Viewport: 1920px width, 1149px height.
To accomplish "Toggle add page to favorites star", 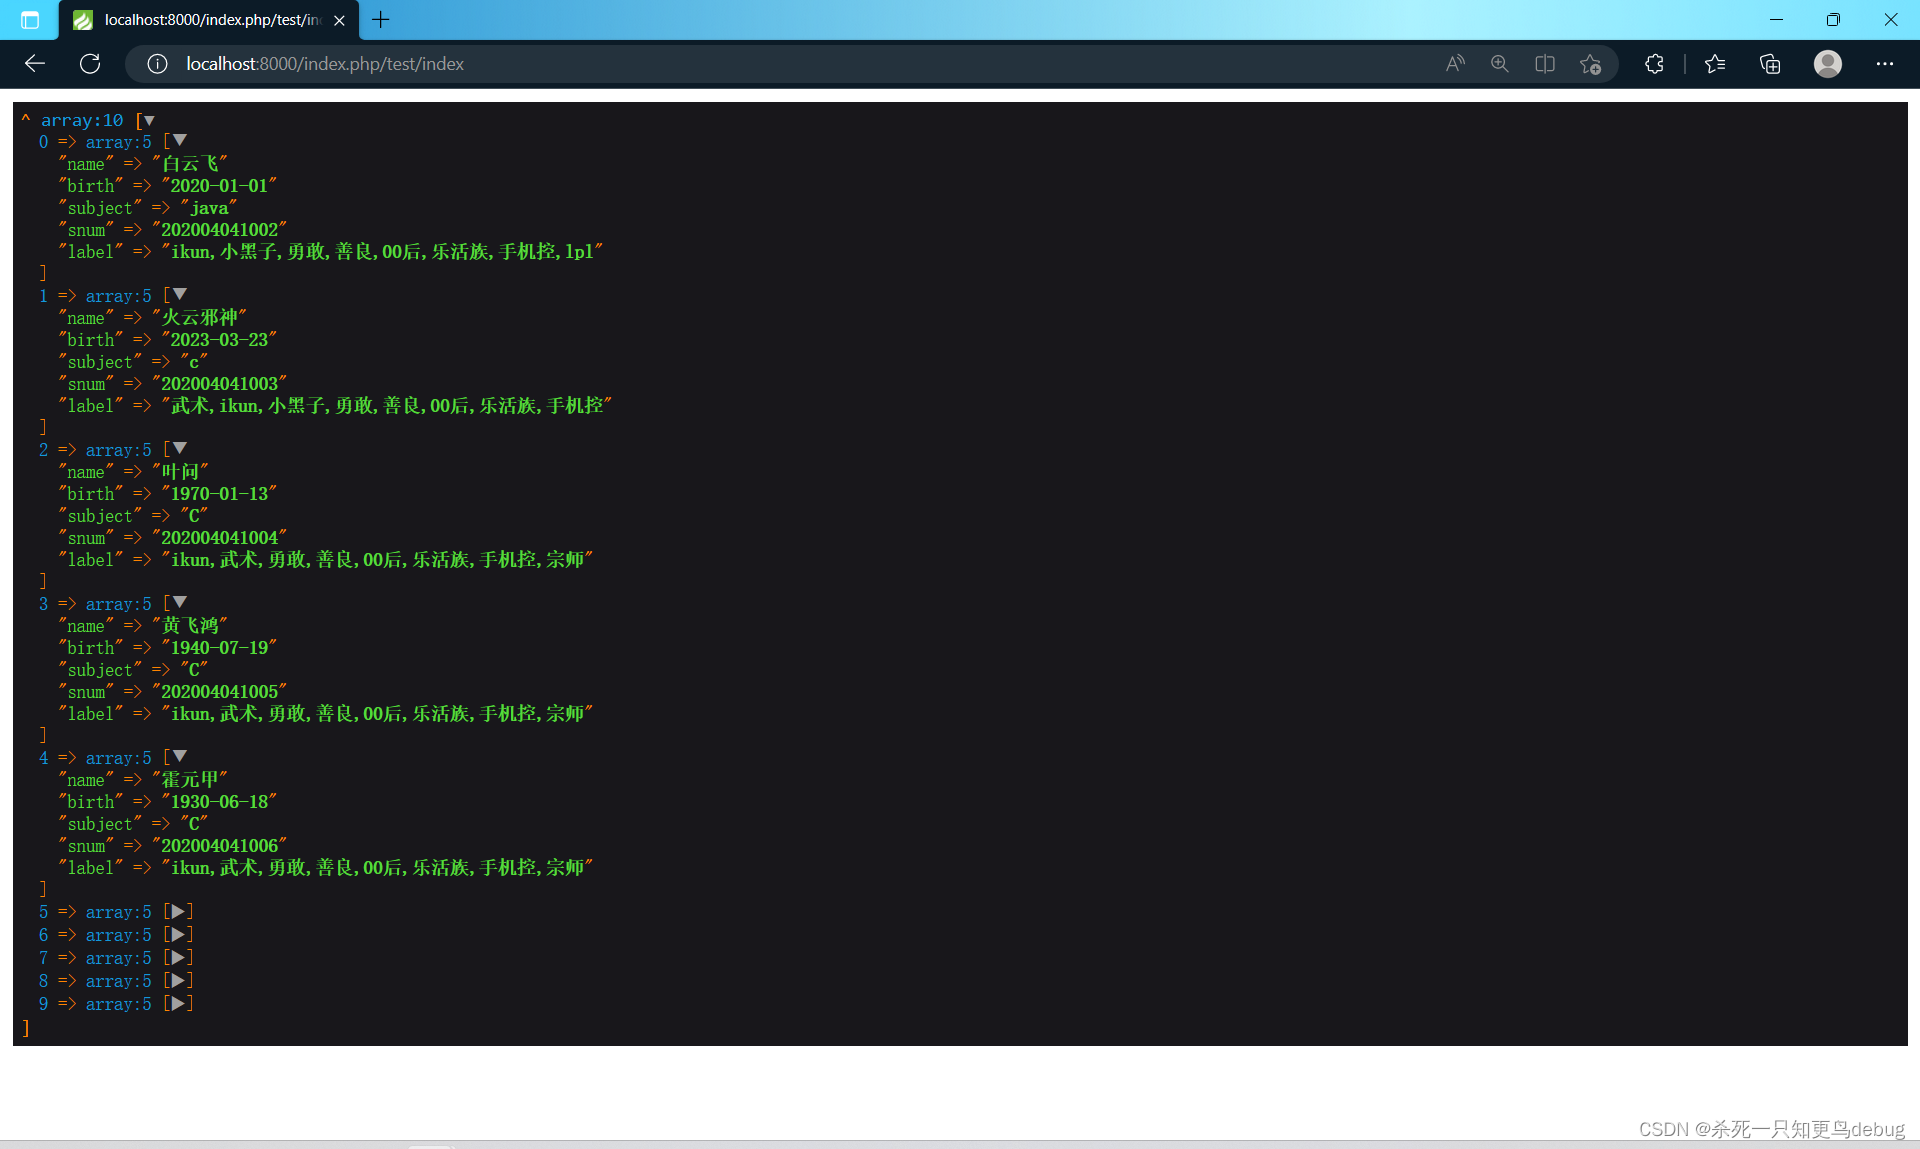I will click(x=1590, y=63).
